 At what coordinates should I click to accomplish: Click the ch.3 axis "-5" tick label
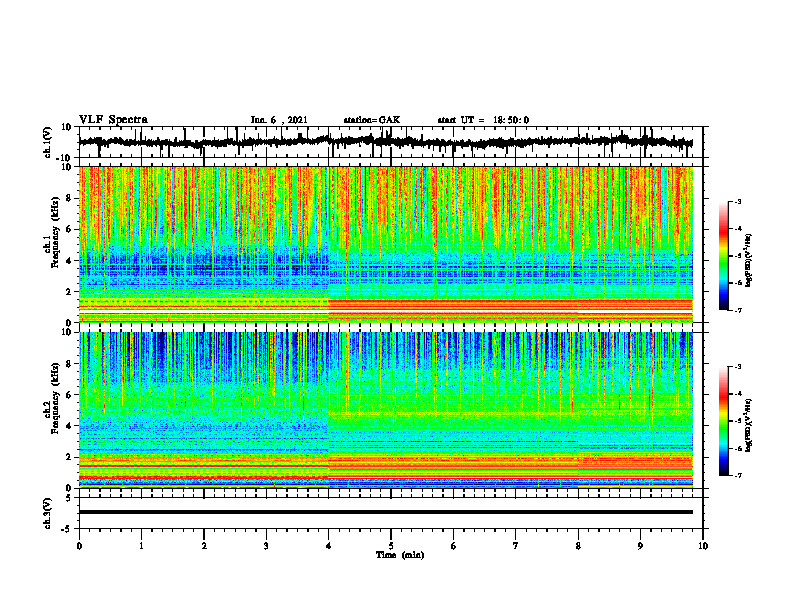tap(68, 529)
